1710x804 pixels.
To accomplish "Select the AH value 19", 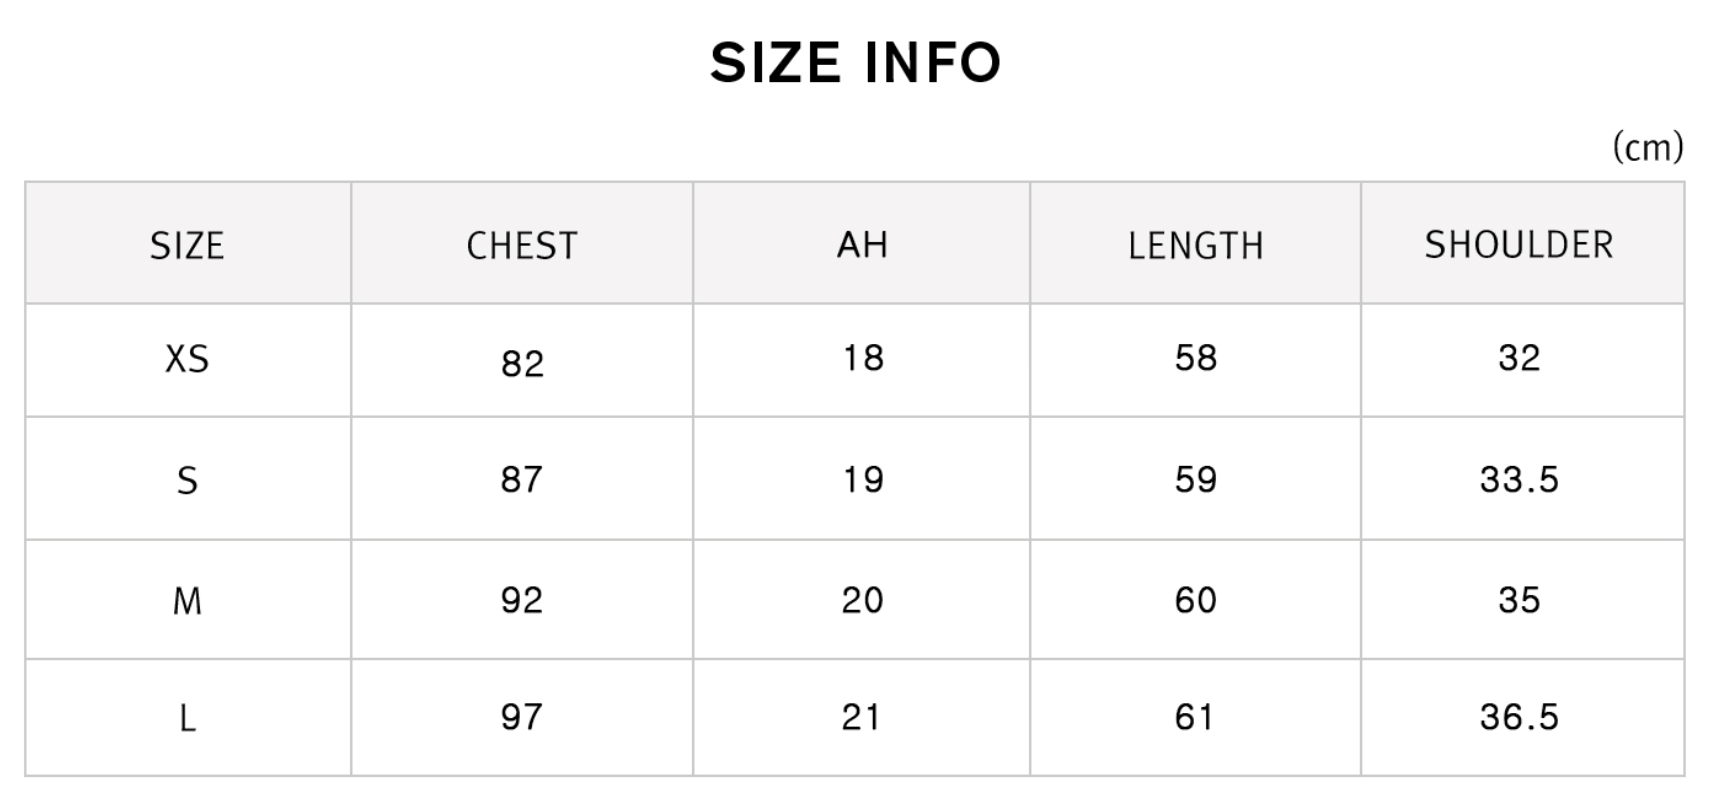I will pos(862,479).
